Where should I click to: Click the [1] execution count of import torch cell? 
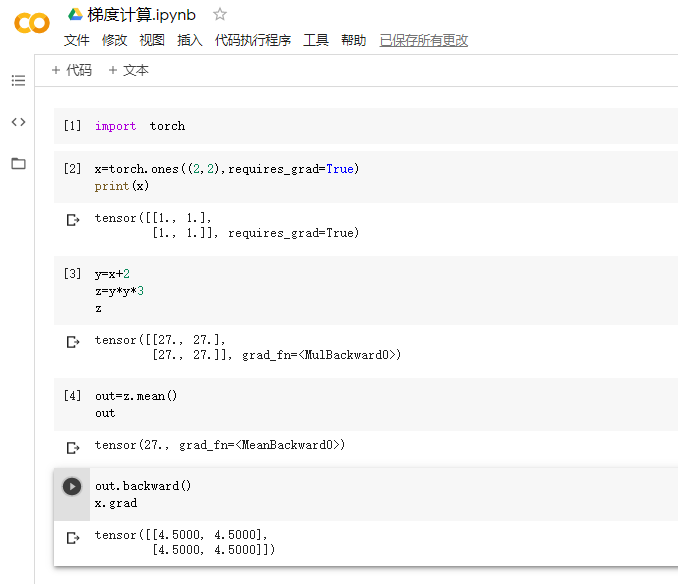tap(72, 125)
